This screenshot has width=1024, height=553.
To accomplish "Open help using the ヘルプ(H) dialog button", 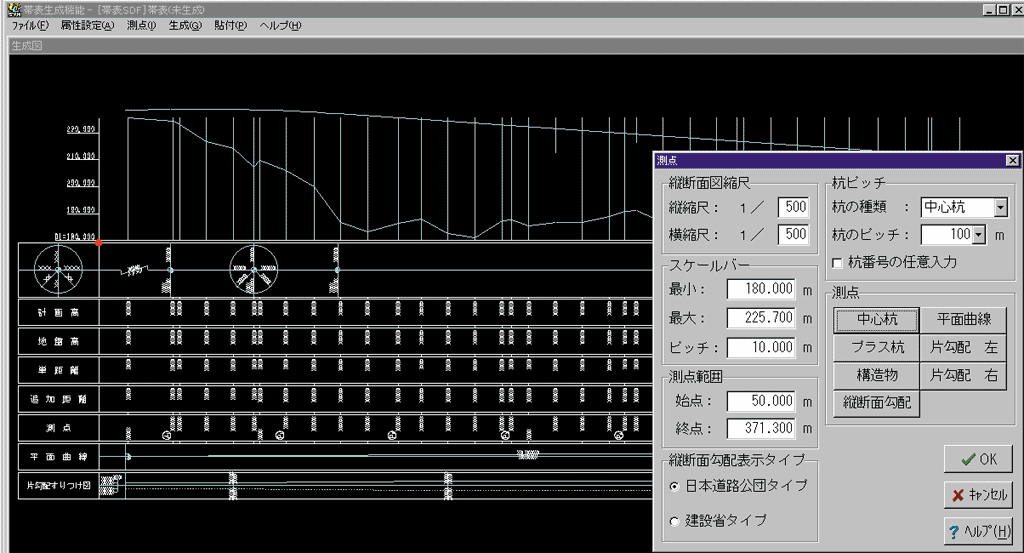I will [977, 530].
